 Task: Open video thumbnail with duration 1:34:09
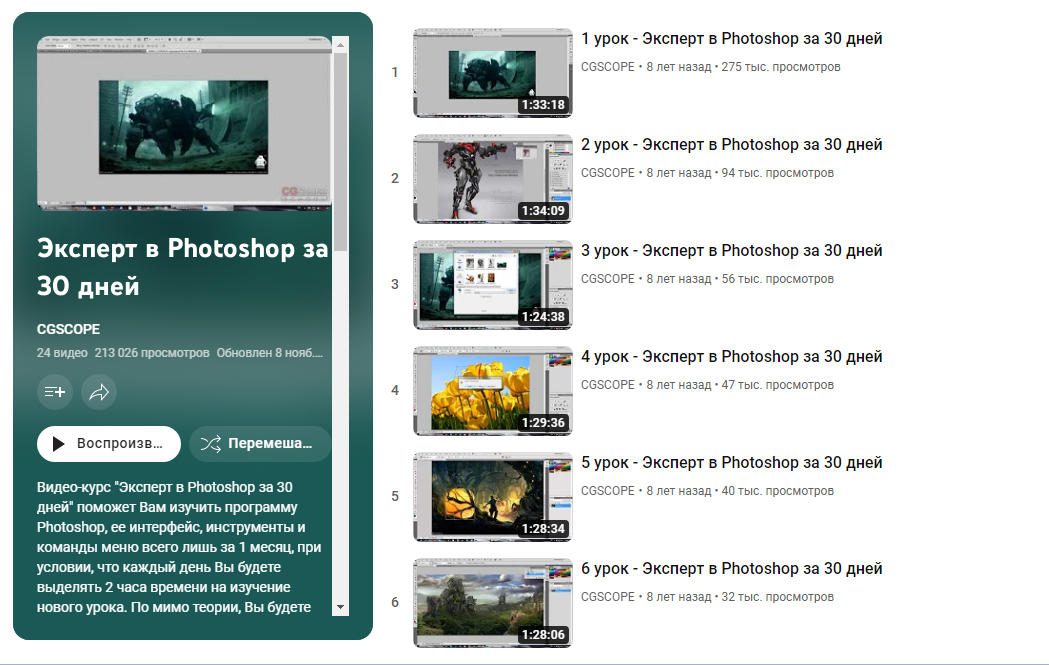pyautogui.click(x=493, y=179)
